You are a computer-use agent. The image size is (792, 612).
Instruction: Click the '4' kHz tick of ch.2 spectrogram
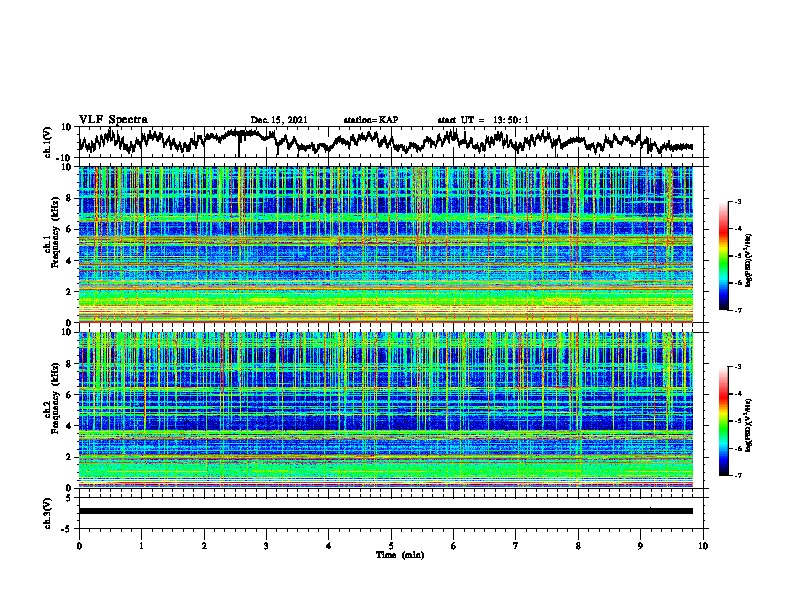point(70,426)
